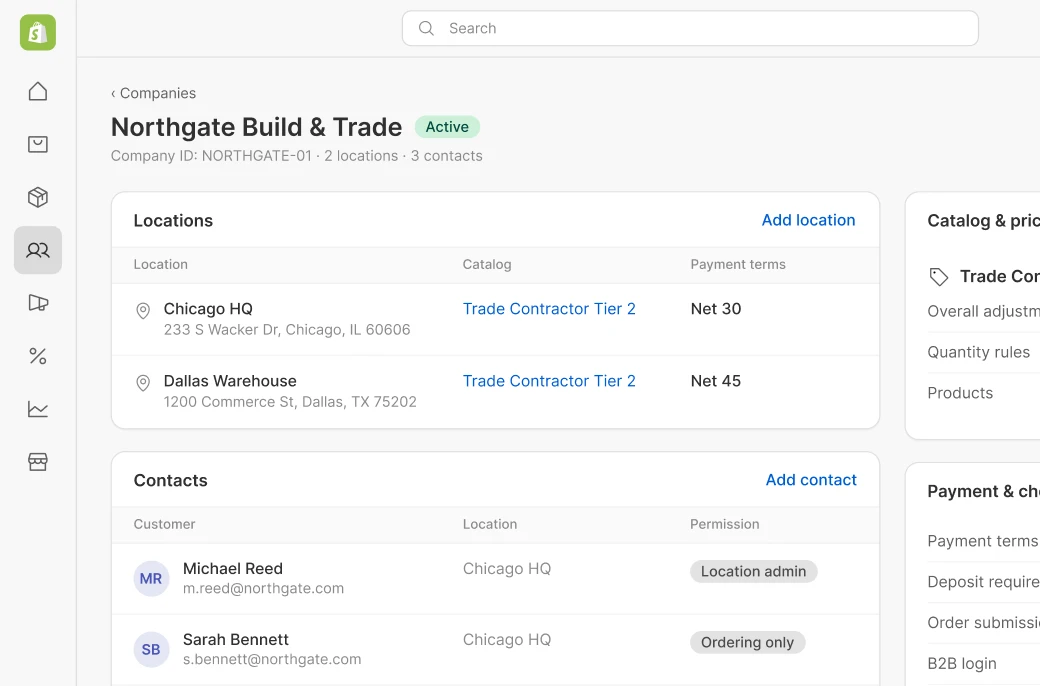Click the Northgate Build & Trade title
The width and height of the screenshot is (1040, 686).
[x=257, y=127]
